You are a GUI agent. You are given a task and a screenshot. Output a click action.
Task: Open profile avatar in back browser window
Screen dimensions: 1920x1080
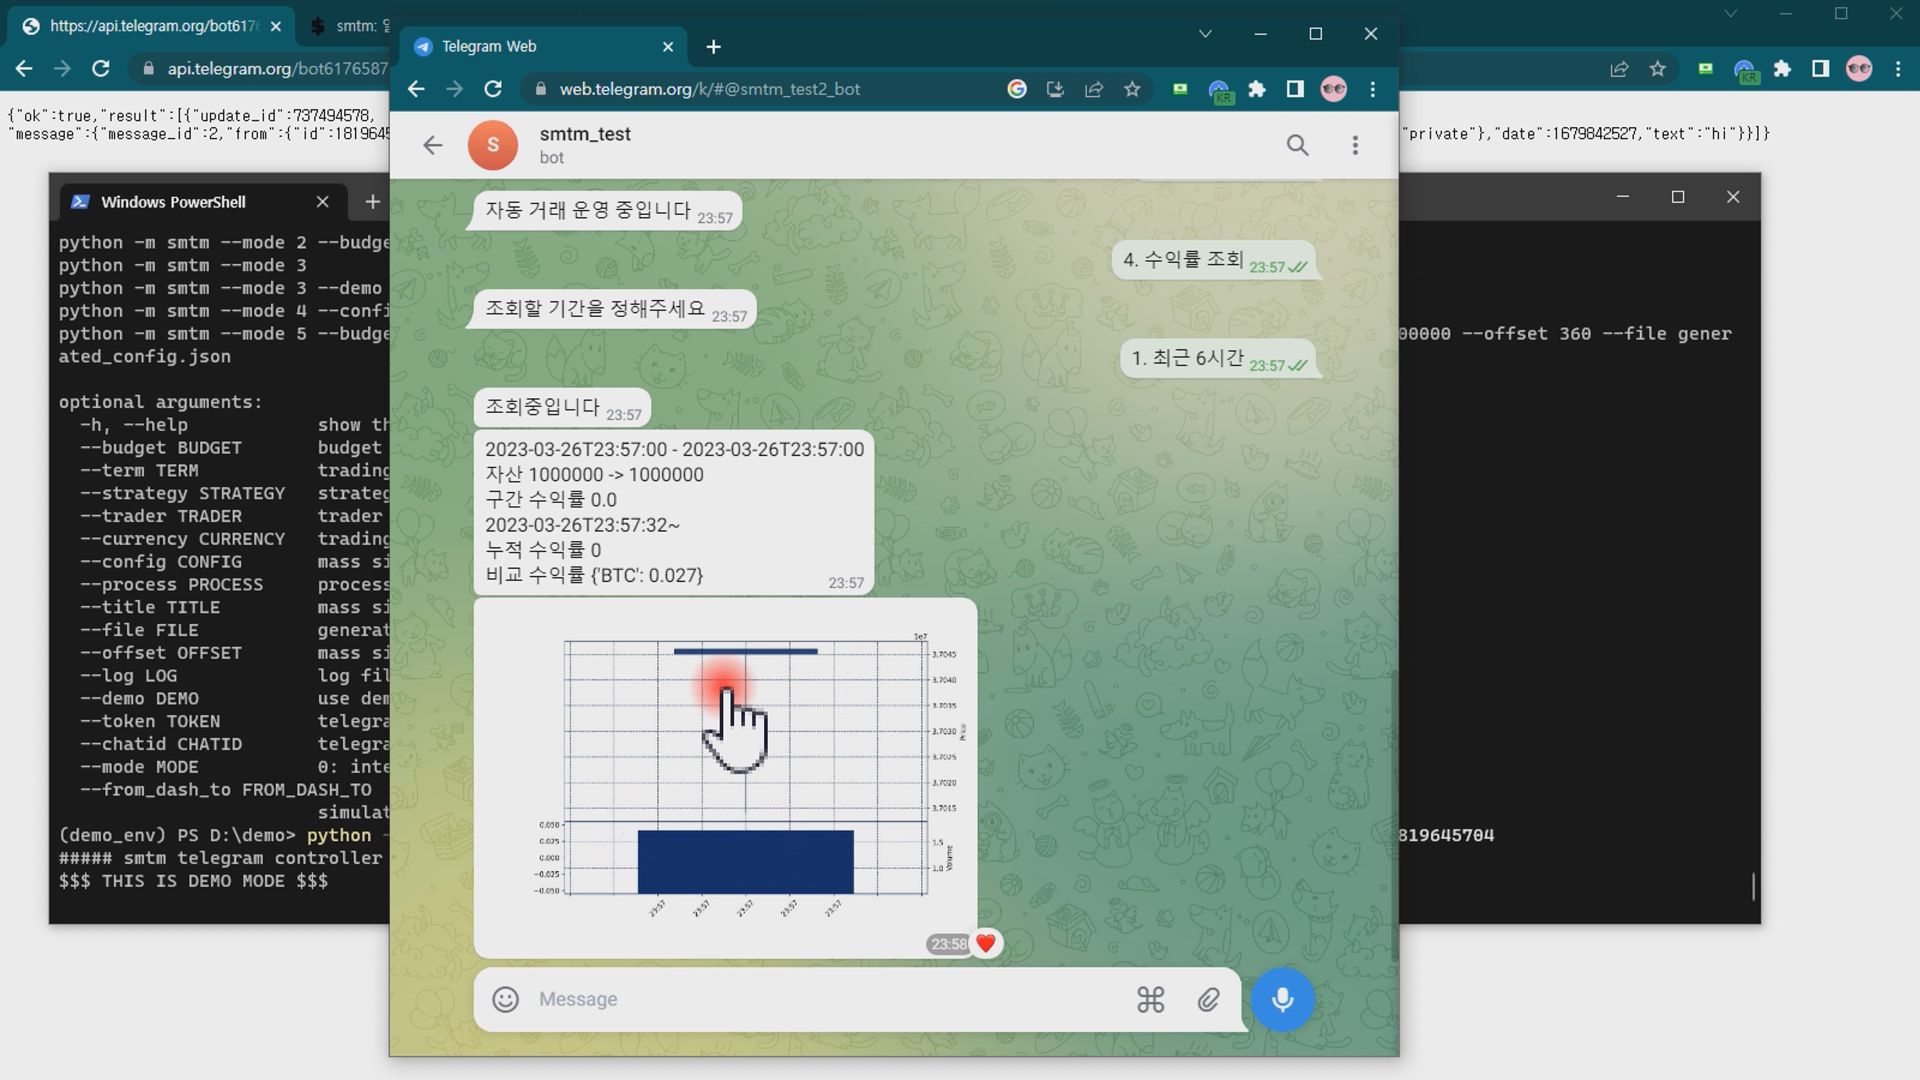[x=1859, y=68]
